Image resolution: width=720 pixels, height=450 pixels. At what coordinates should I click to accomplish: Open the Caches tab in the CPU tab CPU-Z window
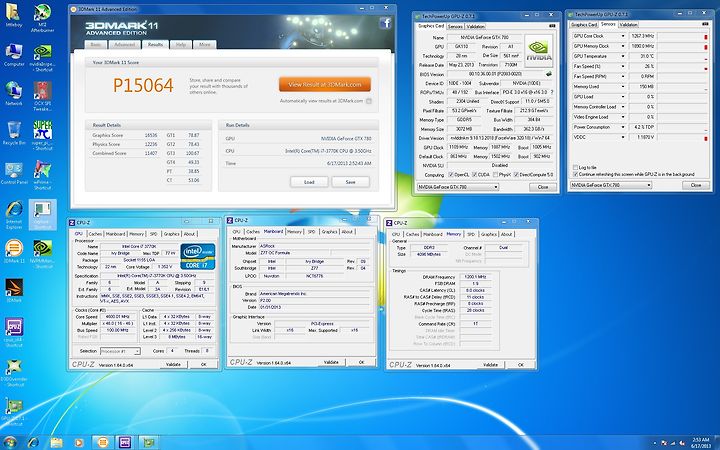click(95, 234)
